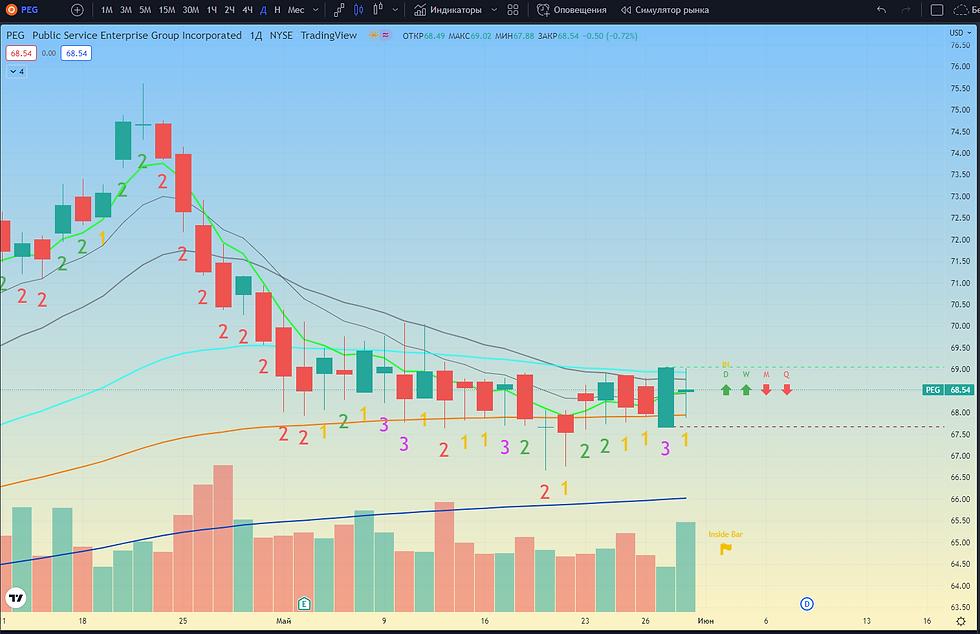Viewport: 980px width, 634px height.
Task: Select the hollow candles chart type icon
Action: (378, 10)
